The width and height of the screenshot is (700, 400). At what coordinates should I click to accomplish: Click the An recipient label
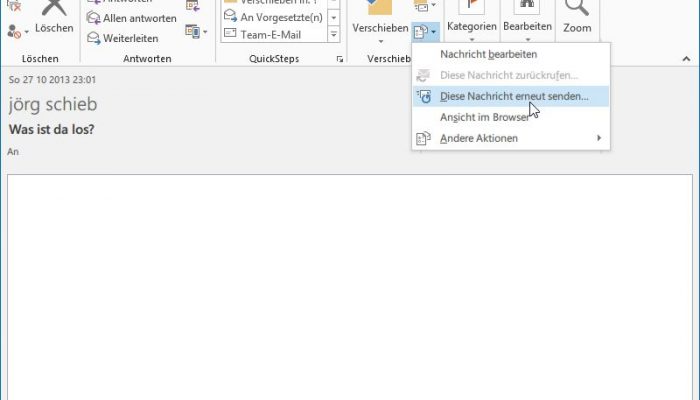(x=13, y=152)
